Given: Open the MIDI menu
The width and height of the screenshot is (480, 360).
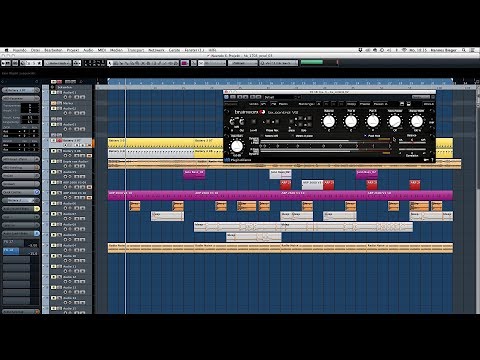Looking at the screenshot, I should 102,50.
